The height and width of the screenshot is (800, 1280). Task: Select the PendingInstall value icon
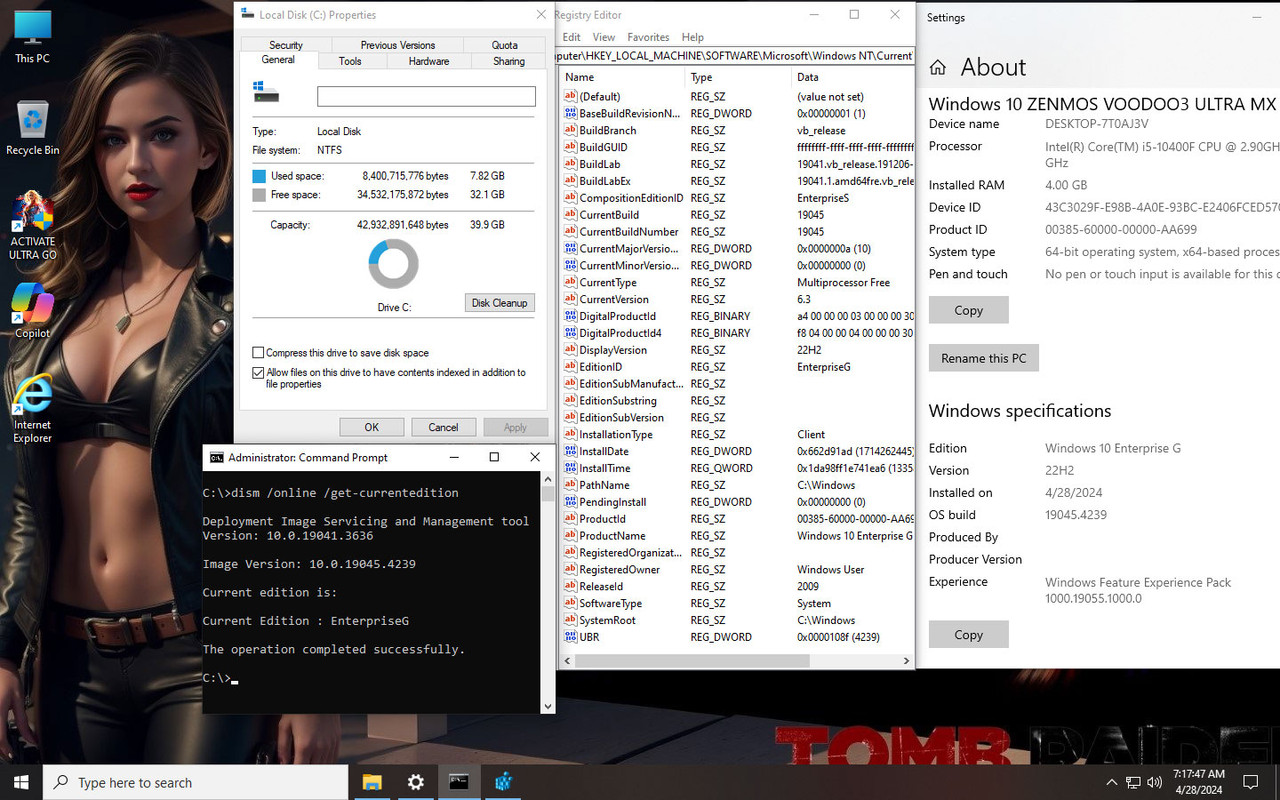570,502
